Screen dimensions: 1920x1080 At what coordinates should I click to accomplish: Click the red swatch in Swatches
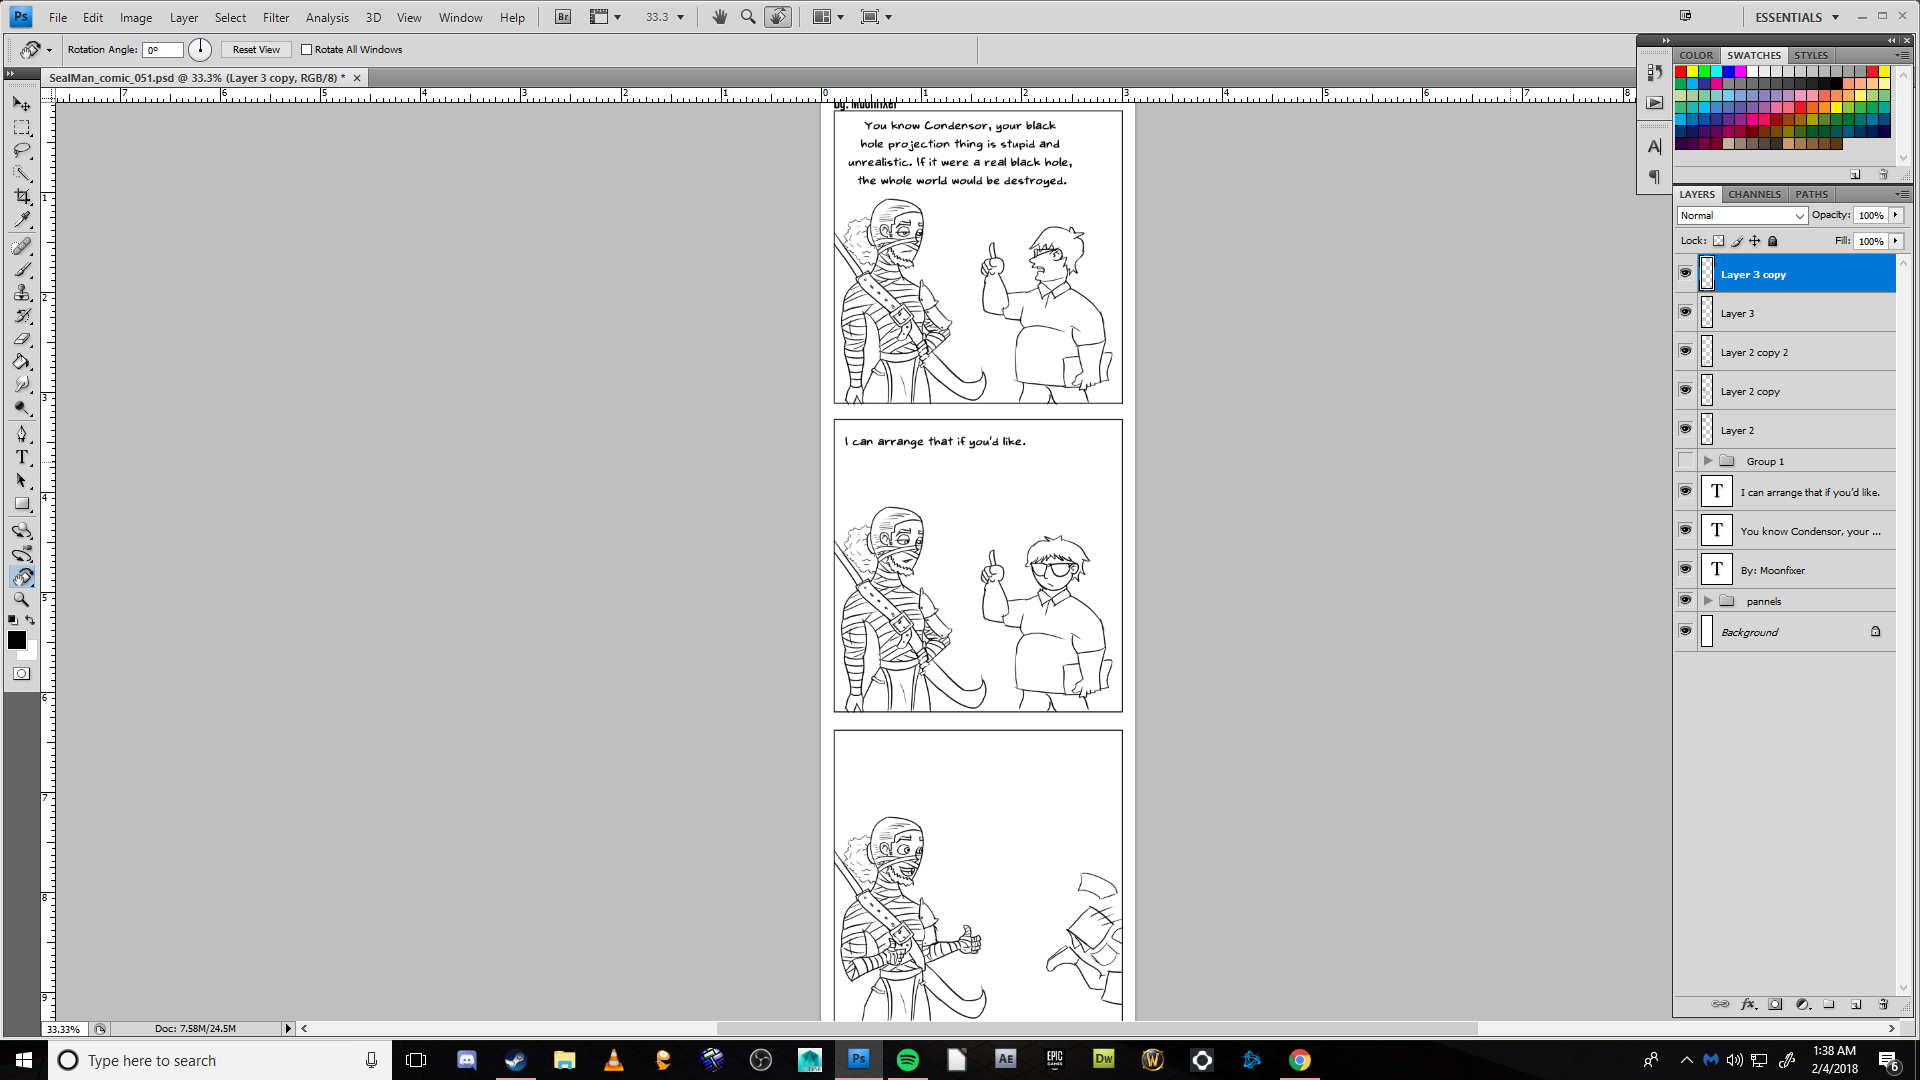[1681, 72]
